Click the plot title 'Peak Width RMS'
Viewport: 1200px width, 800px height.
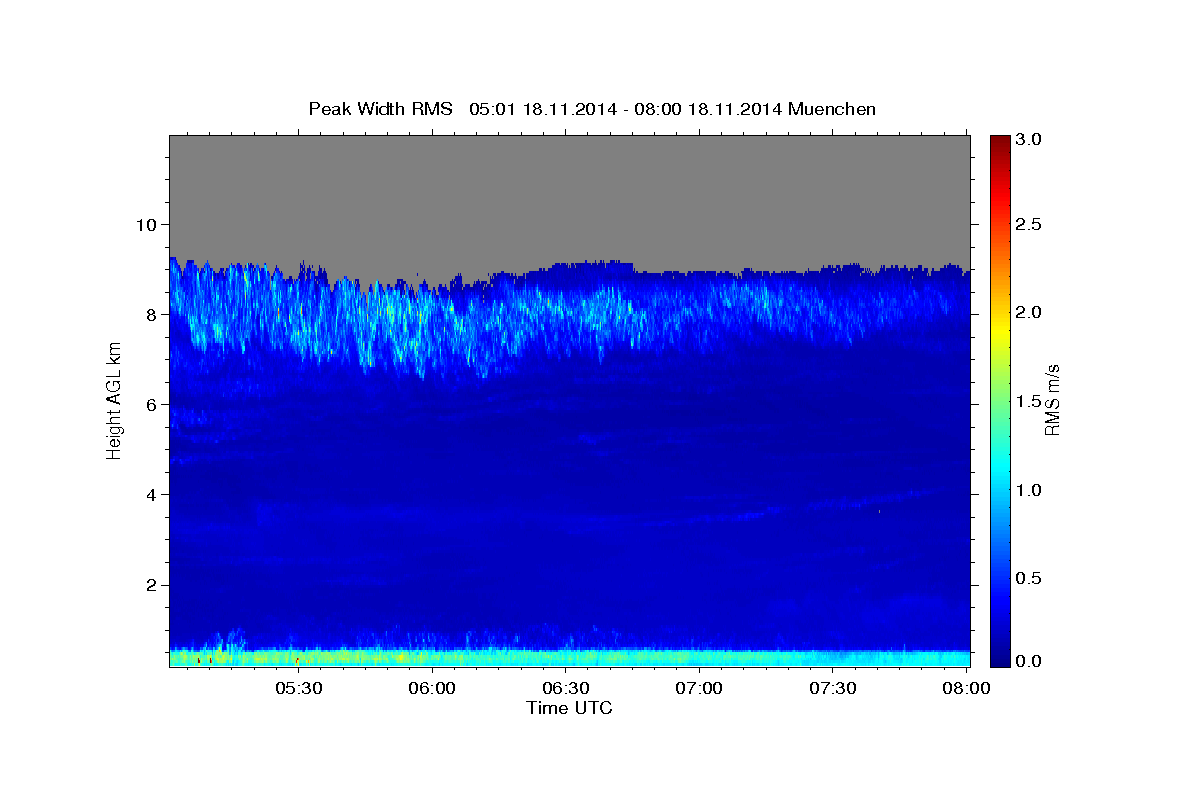381,108
